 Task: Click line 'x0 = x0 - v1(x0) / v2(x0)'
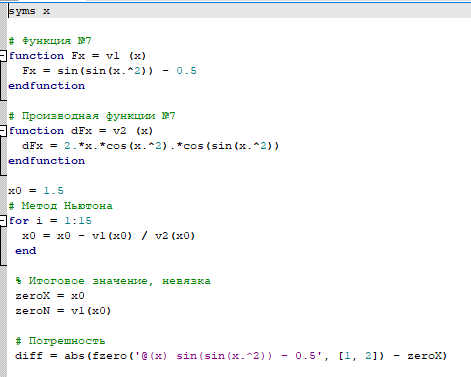pos(108,236)
